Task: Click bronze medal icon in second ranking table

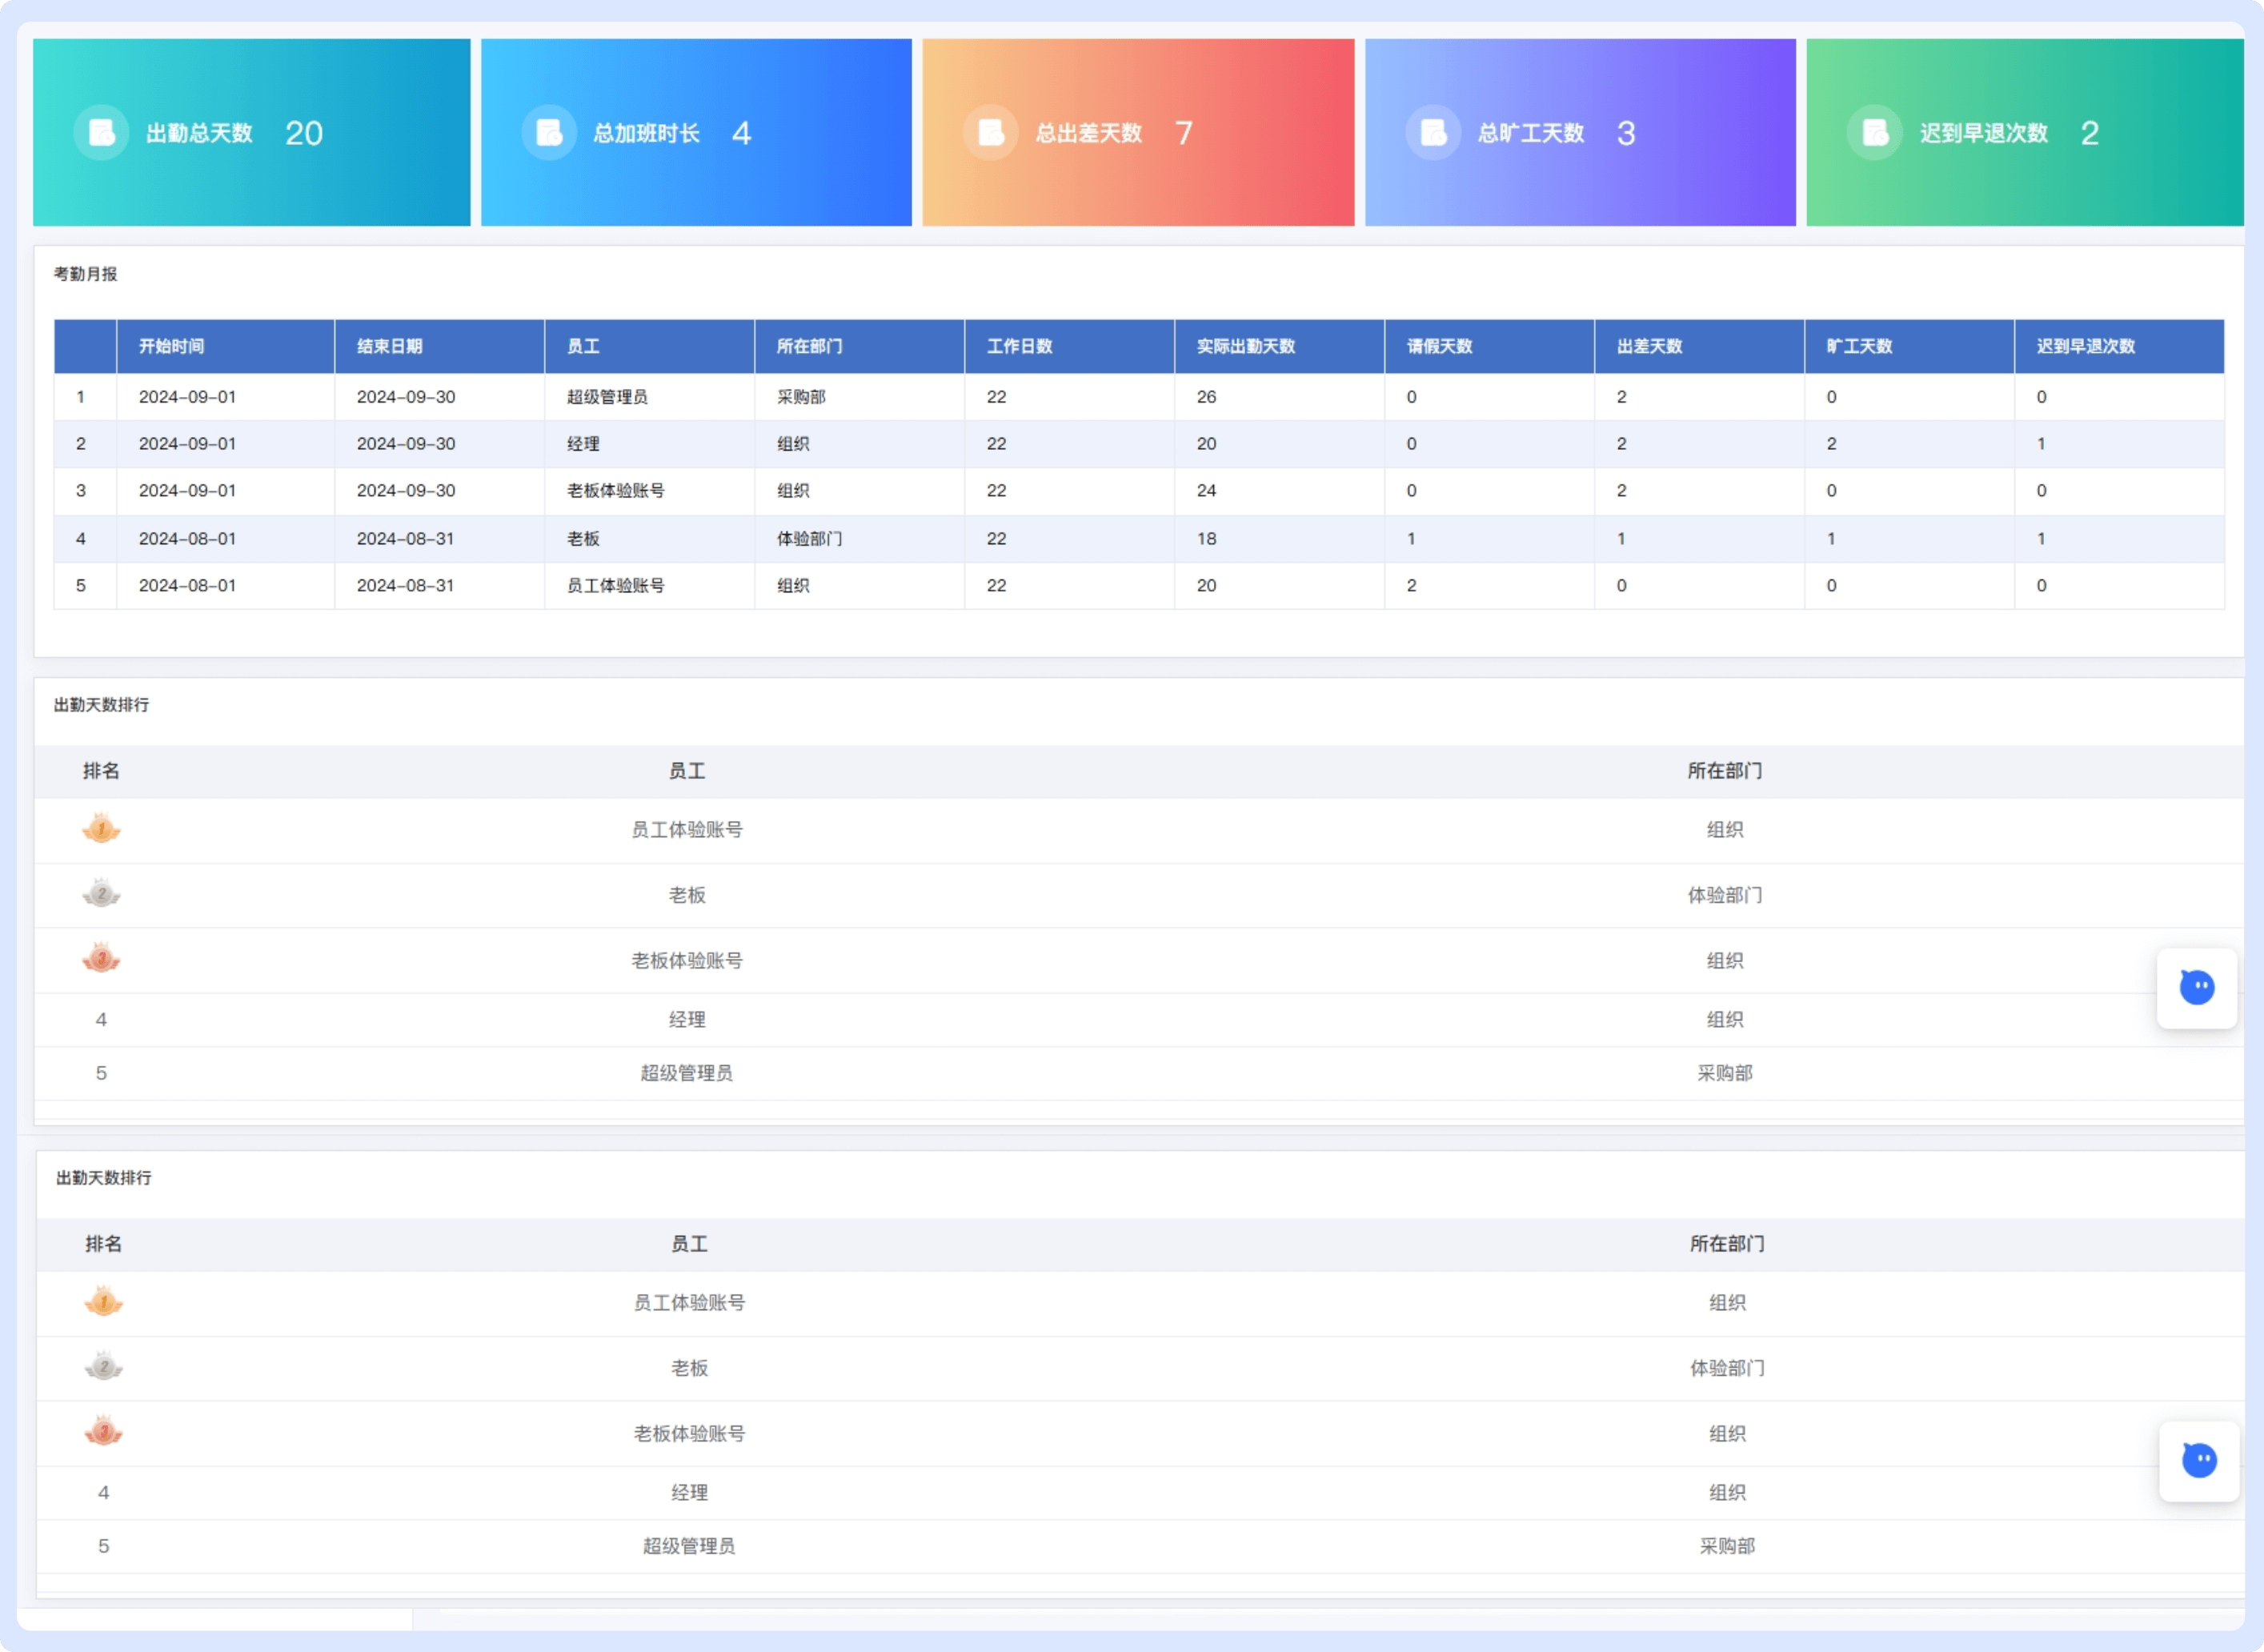Action: click(x=103, y=1431)
